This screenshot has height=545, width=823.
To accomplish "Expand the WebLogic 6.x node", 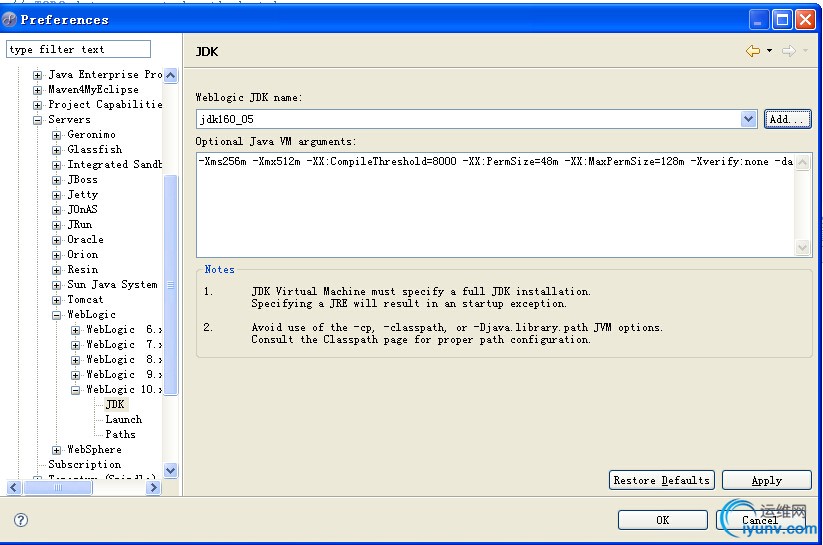I will pos(75,330).
